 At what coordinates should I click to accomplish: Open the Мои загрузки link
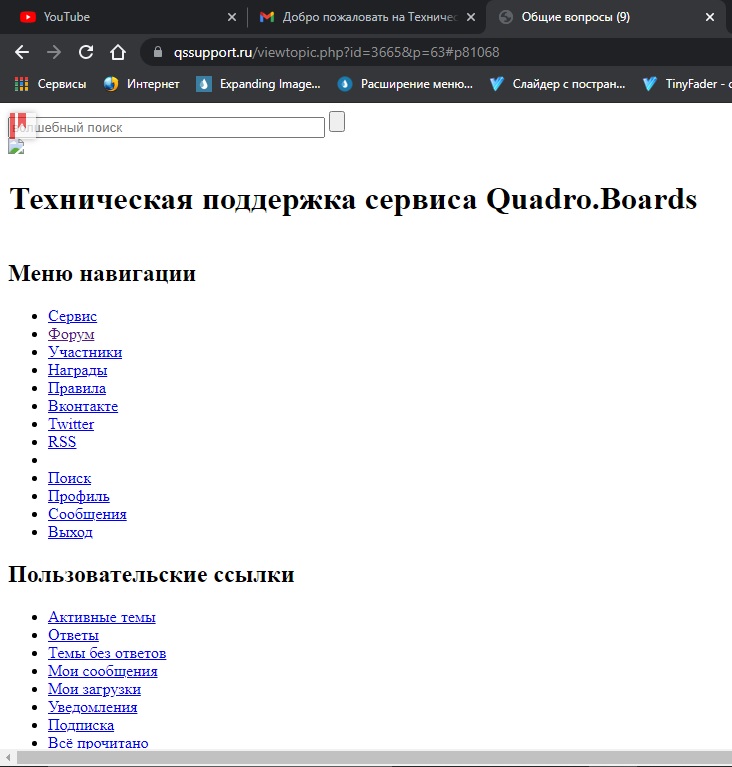click(x=94, y=689)
